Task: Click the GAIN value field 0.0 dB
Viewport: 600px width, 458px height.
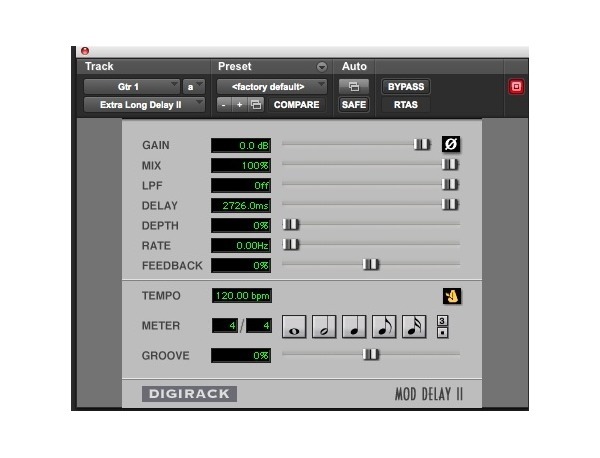Action: (241, 145)
